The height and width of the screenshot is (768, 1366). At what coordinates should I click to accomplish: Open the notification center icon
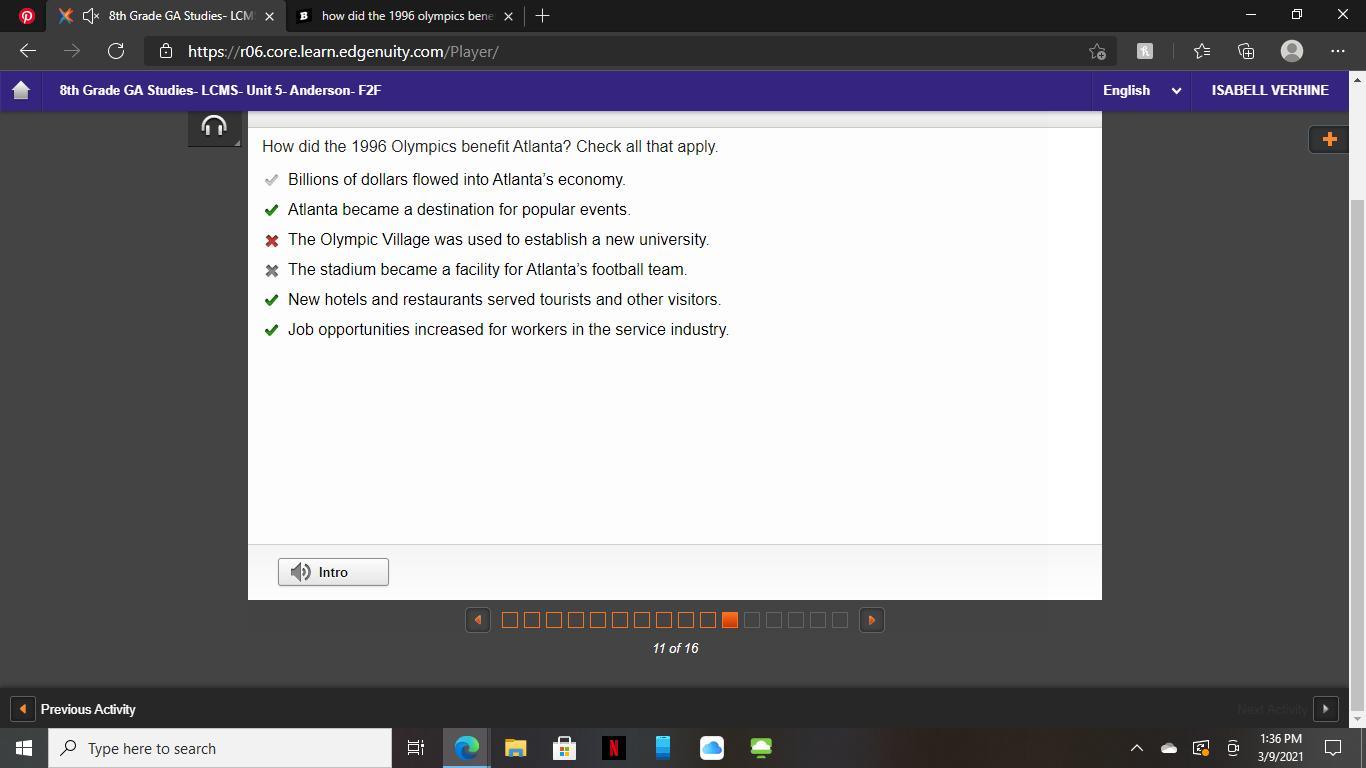[x=1333, y=748]
